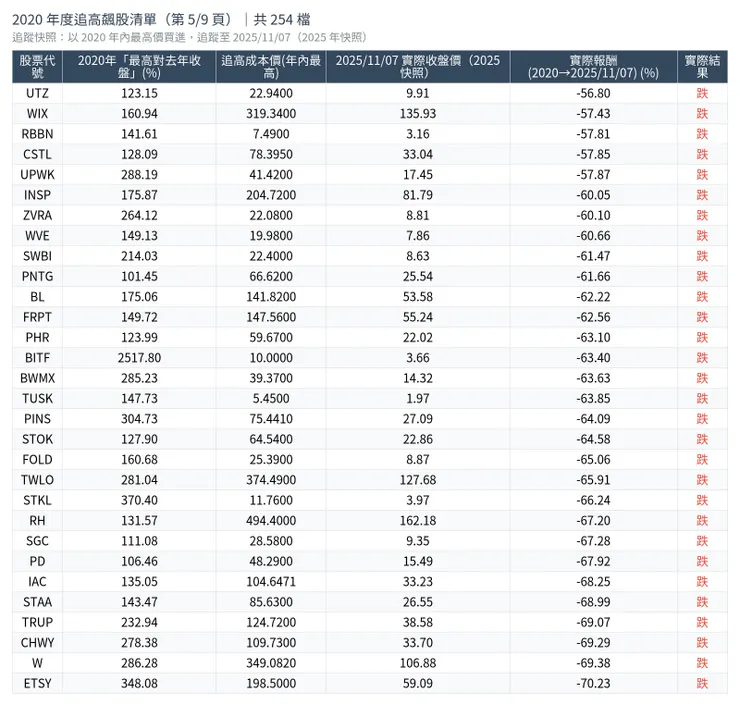Click the 2517.80 value in BITF row
The width and height of the screenshot is (740, 706).
point(139,358)
